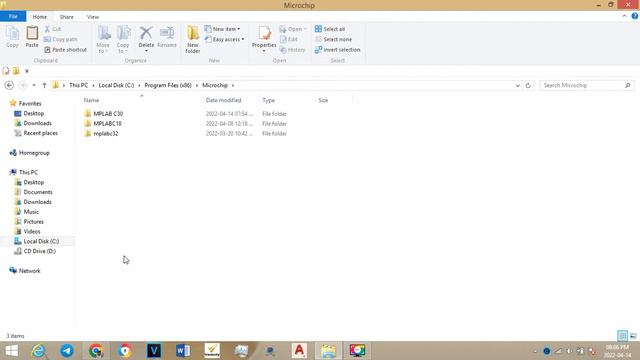Open the address bar history dropdown
Image resolution: width=640 pixels, height=360 pixels.
pyautogui.click(x=518, y=85)
